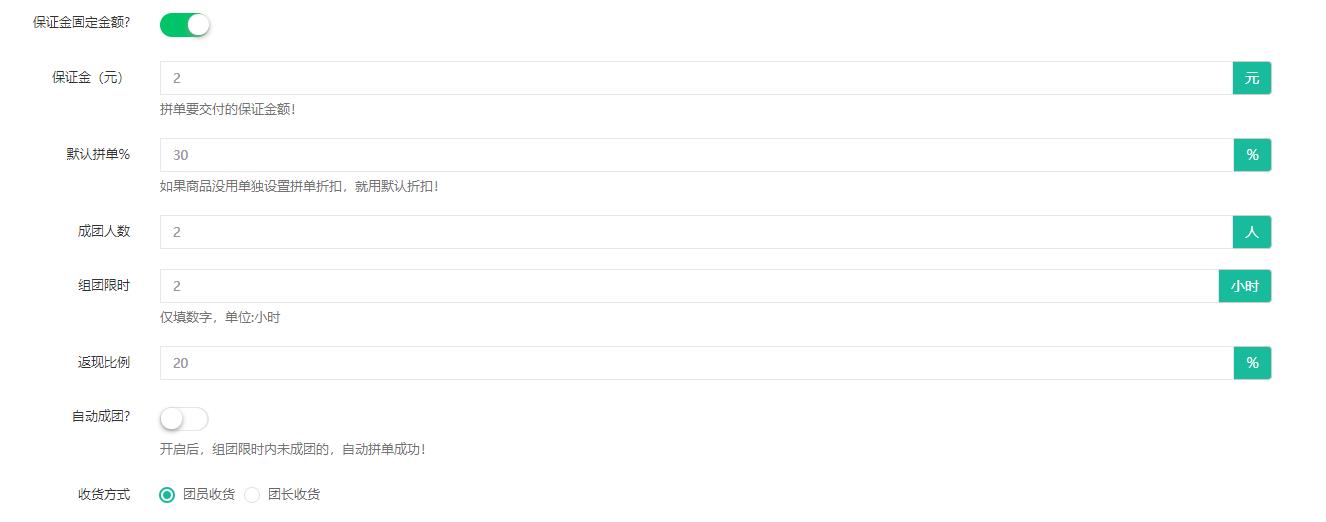Image resolution: width=1326 pixels, height=522 pixels.
Task: Edit the 组团限时 input field
Action: click(x=688, y=286)
